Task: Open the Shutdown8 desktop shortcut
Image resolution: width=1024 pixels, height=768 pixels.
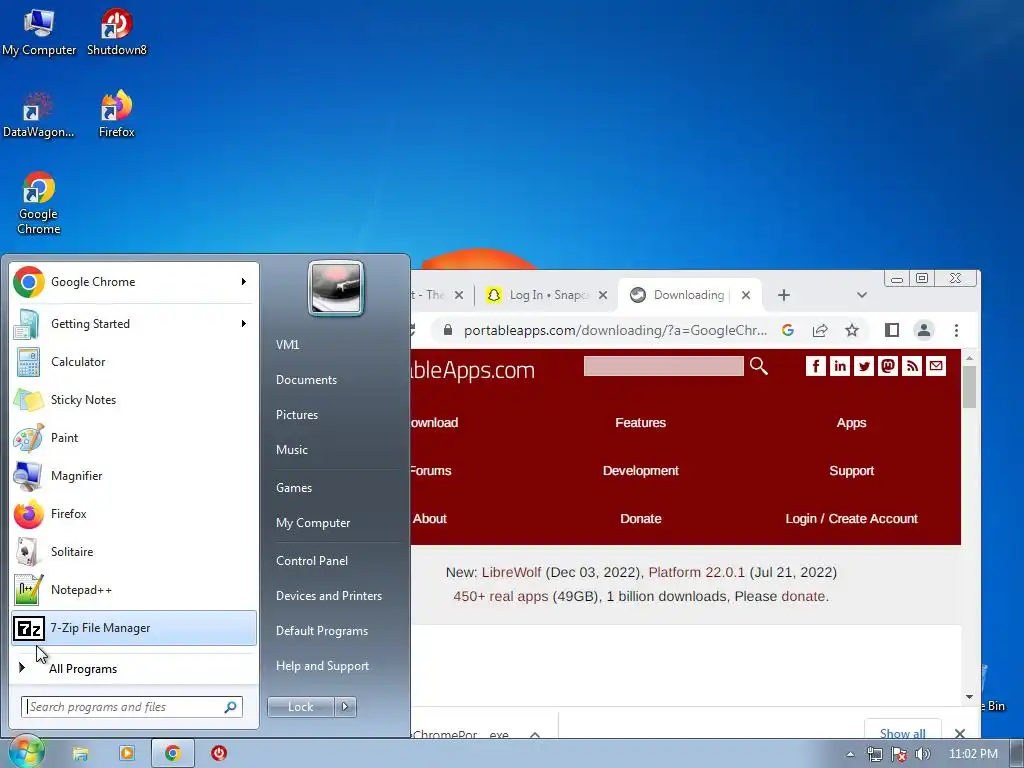Action: click(116, 33)
